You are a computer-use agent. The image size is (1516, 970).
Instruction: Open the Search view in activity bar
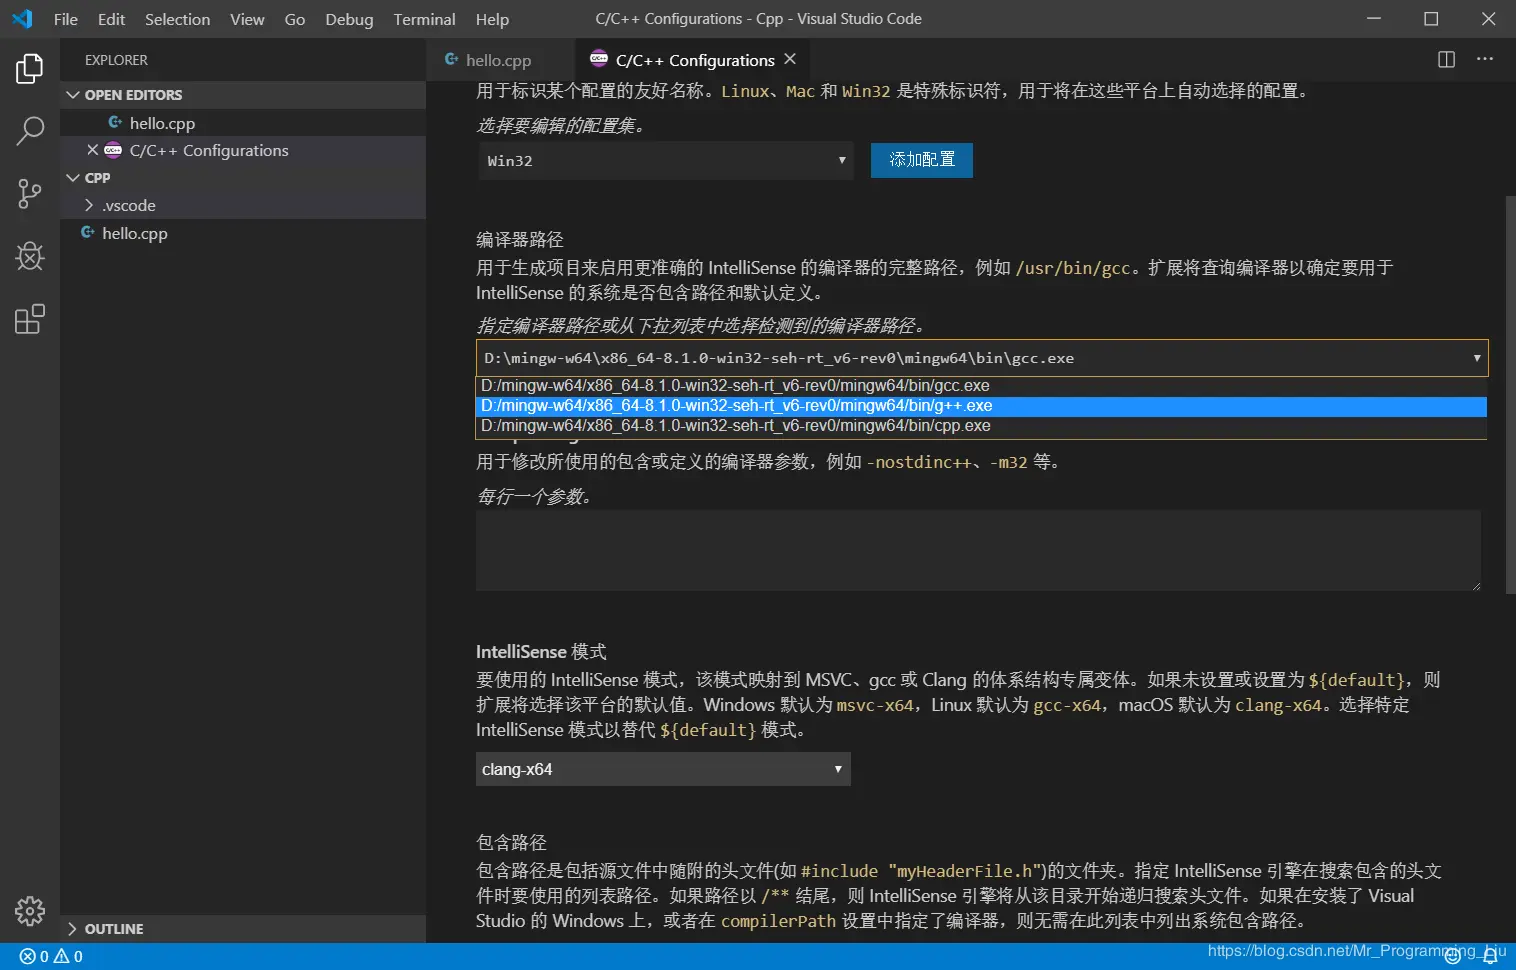(x=30, y=131)
